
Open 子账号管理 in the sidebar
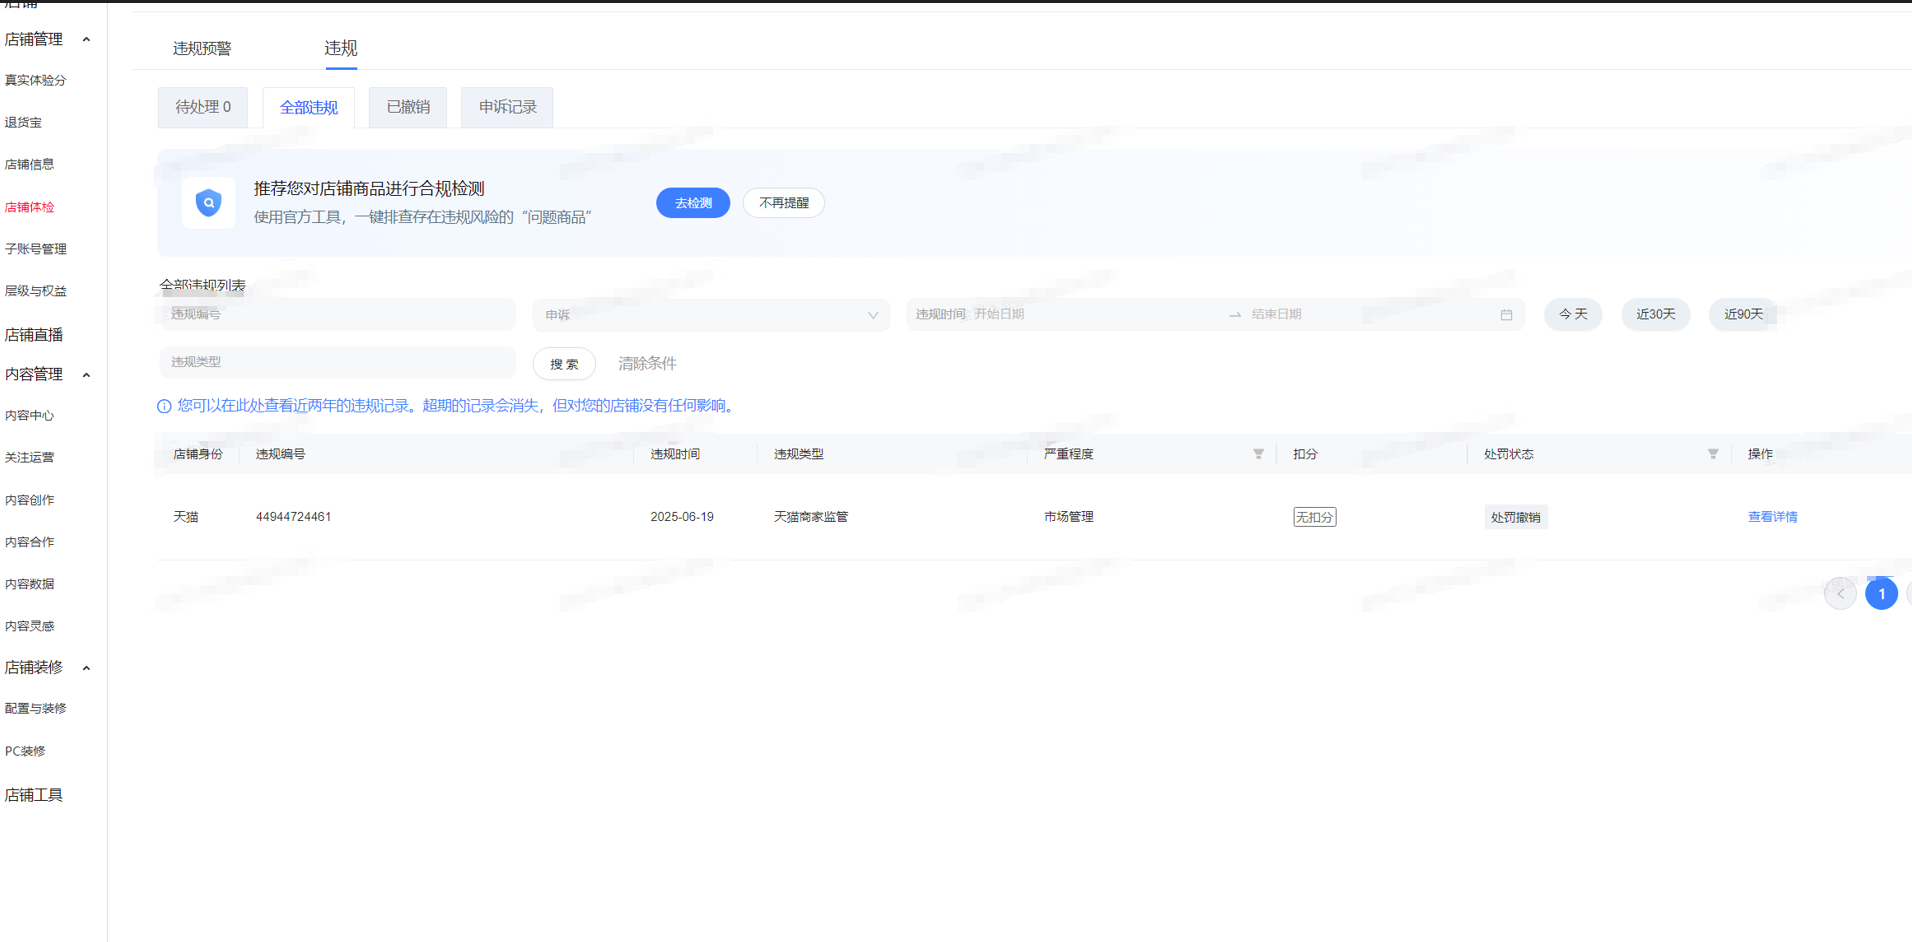36,249
